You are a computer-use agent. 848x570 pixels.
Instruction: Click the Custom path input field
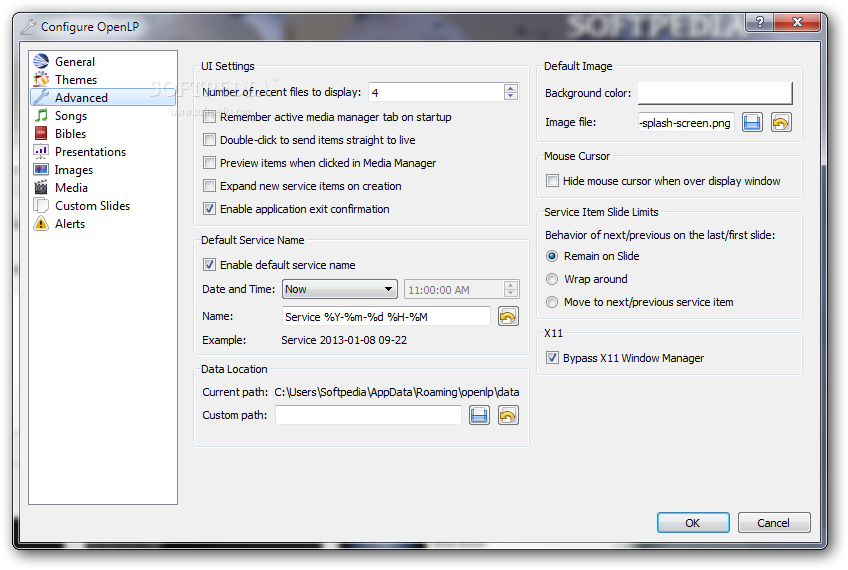pyautogui.click(x=368, y=415)
